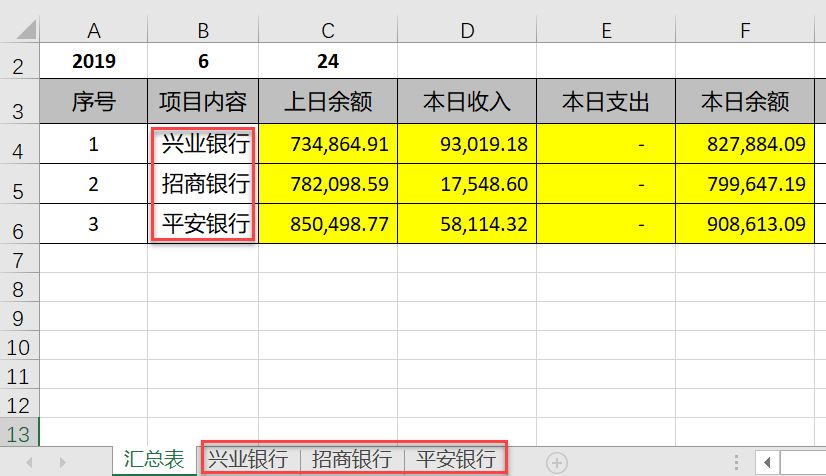This screenshot has width=826, height=476.
Task: Select column B header
Action: pyautogui.click(x=203, y=31)
